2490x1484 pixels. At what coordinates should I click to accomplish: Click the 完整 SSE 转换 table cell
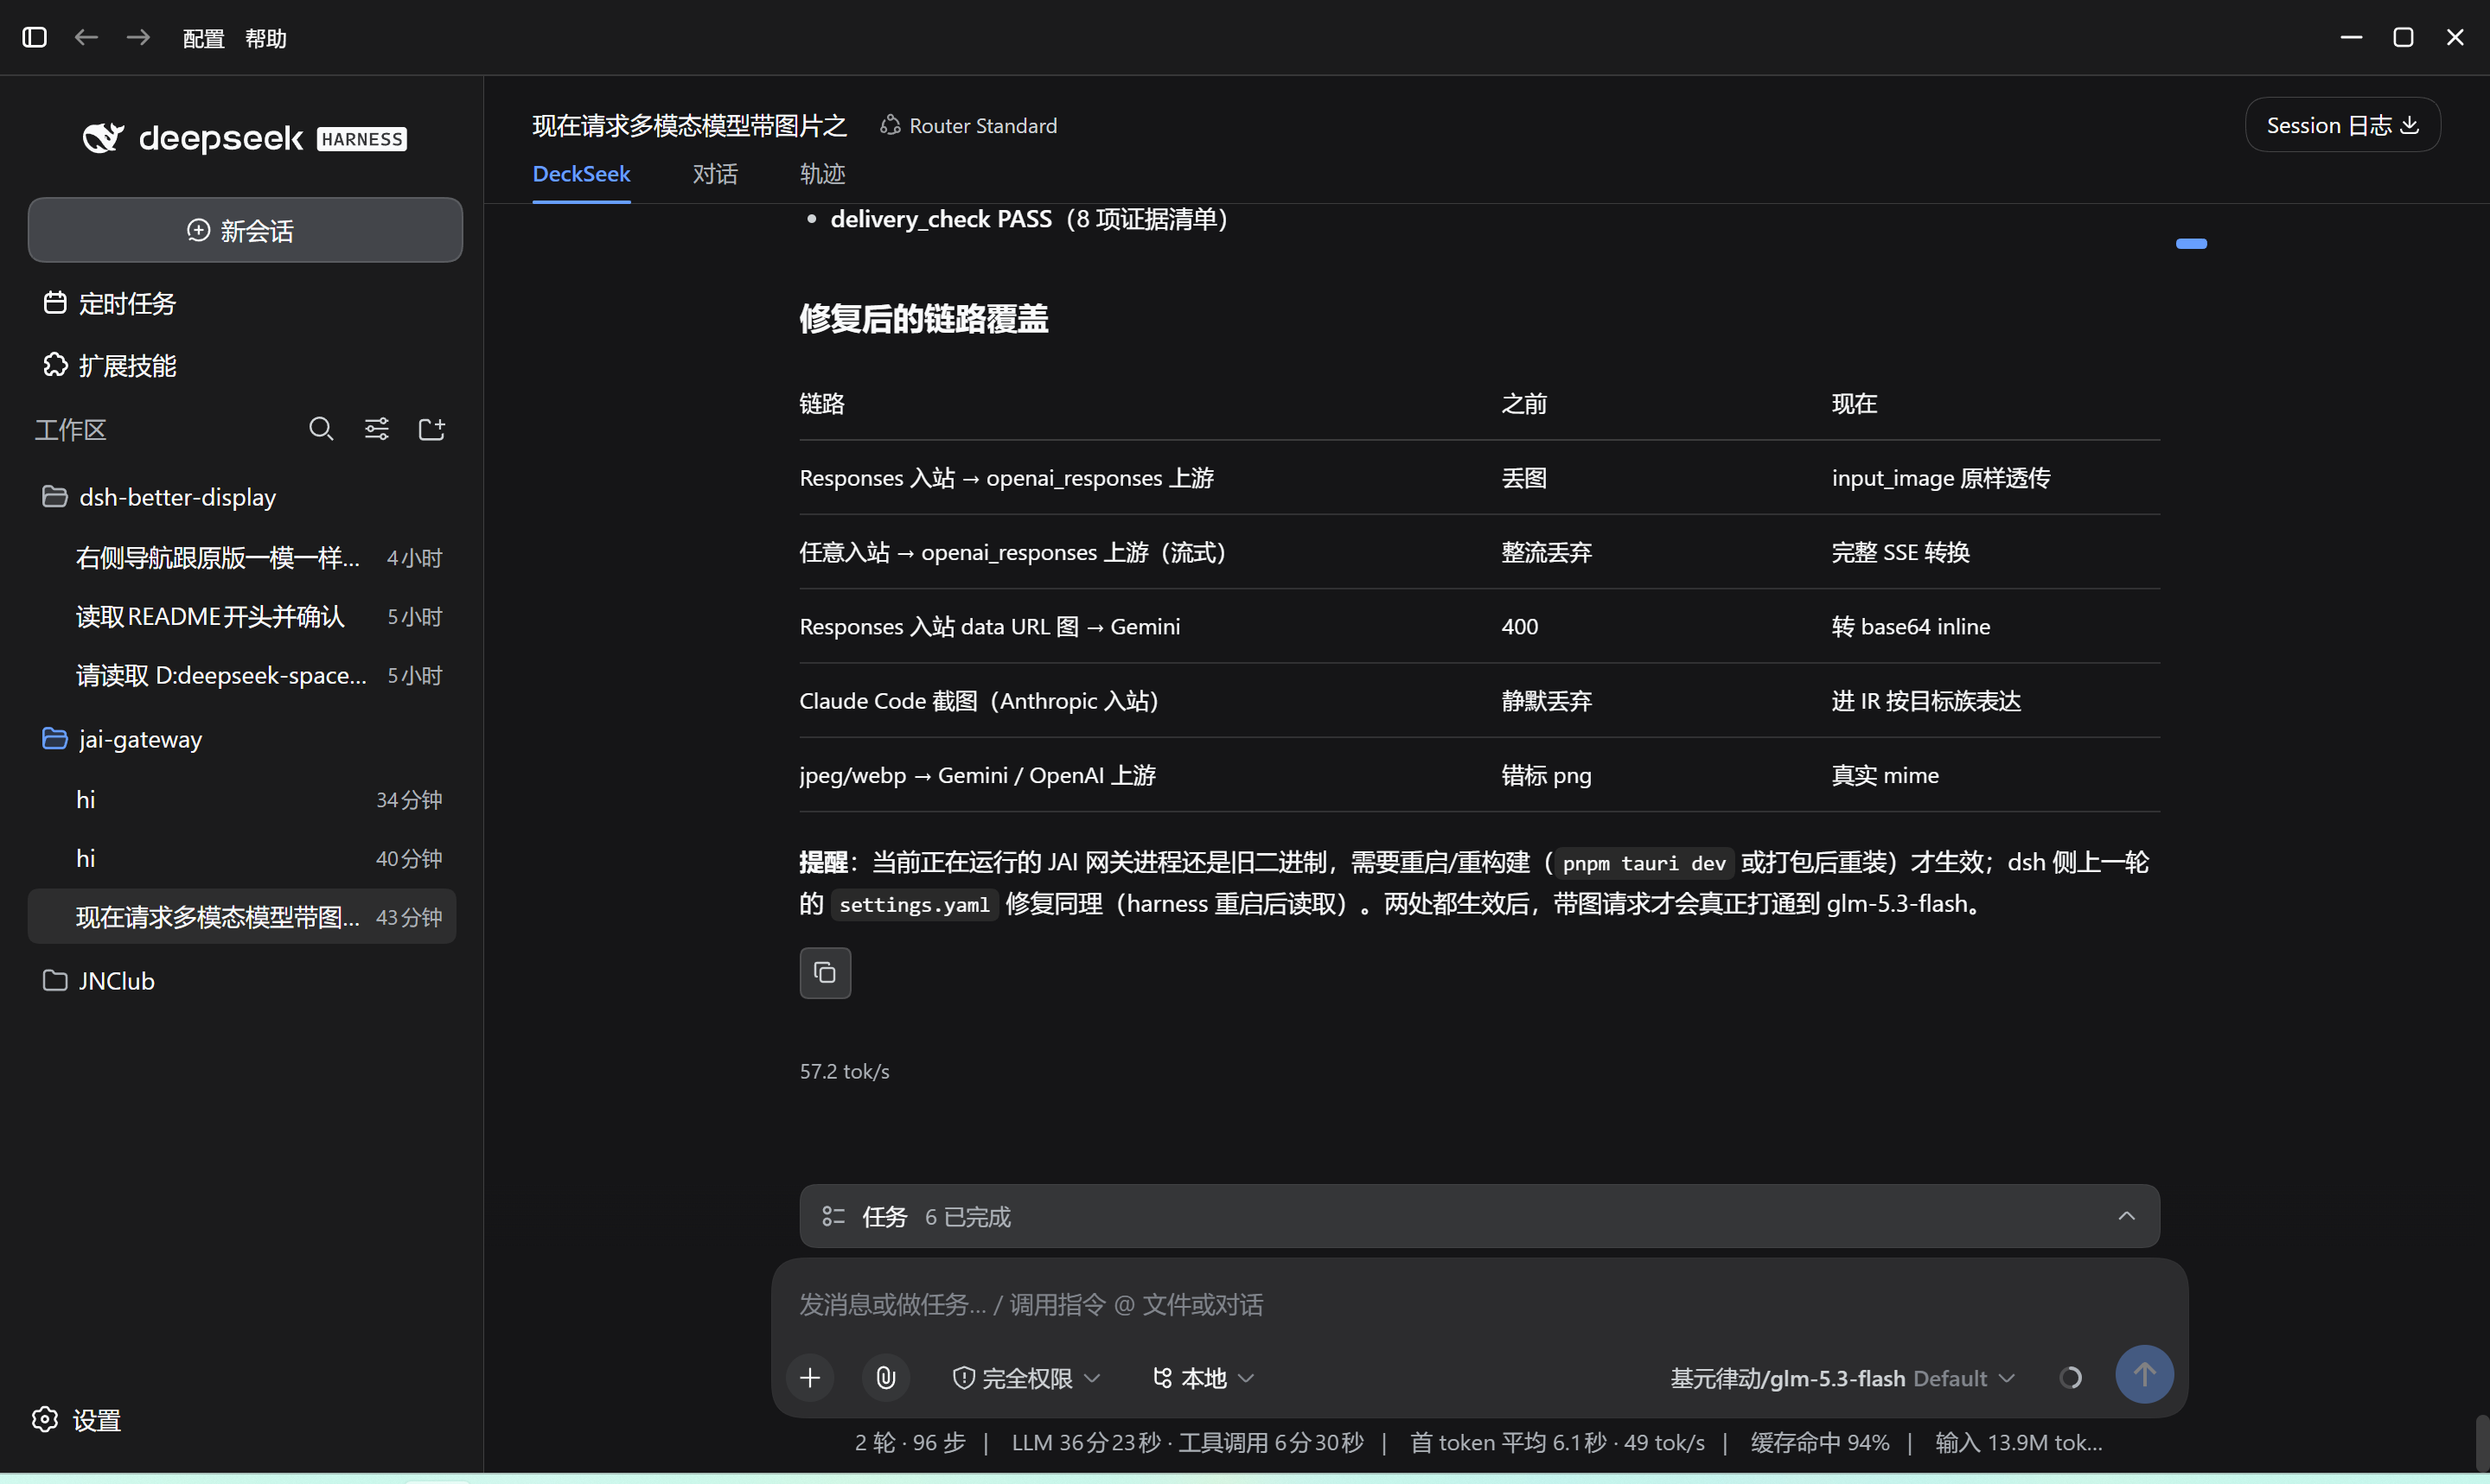pos(1900,552)
